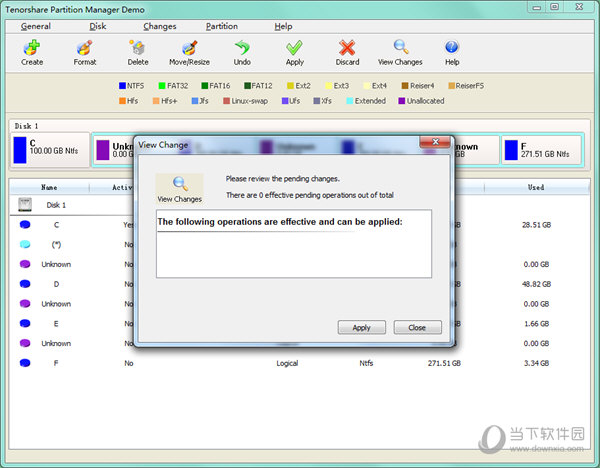Click the 1.66 GB used value
Viewport: 600px width, 468px height.
coord(536,324)
